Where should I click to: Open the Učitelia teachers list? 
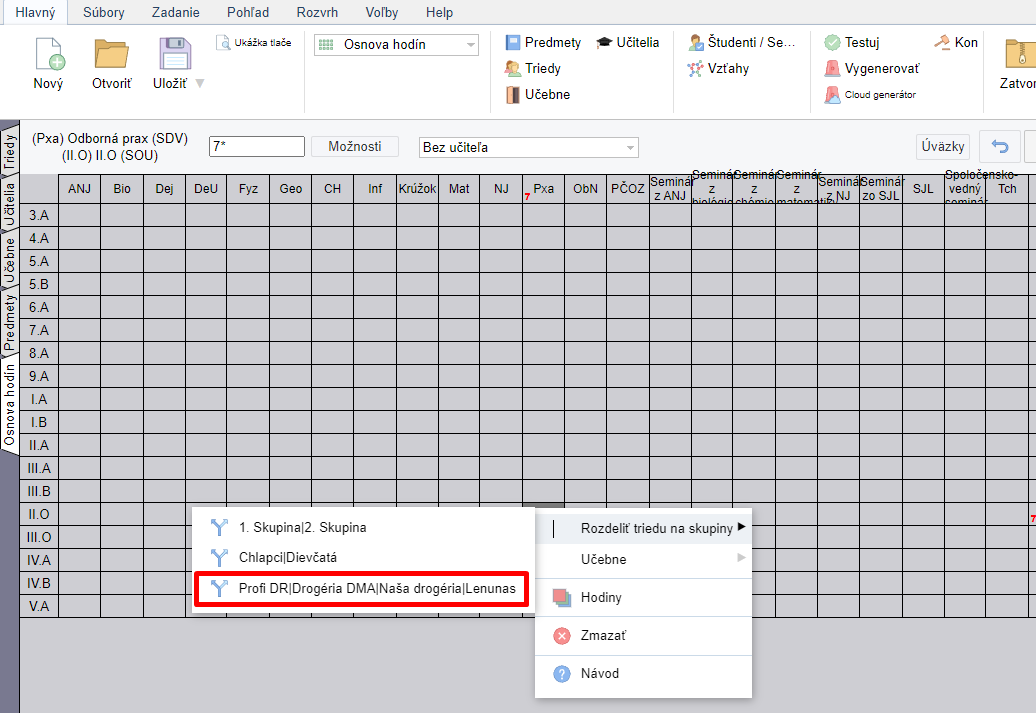point(628,42)
